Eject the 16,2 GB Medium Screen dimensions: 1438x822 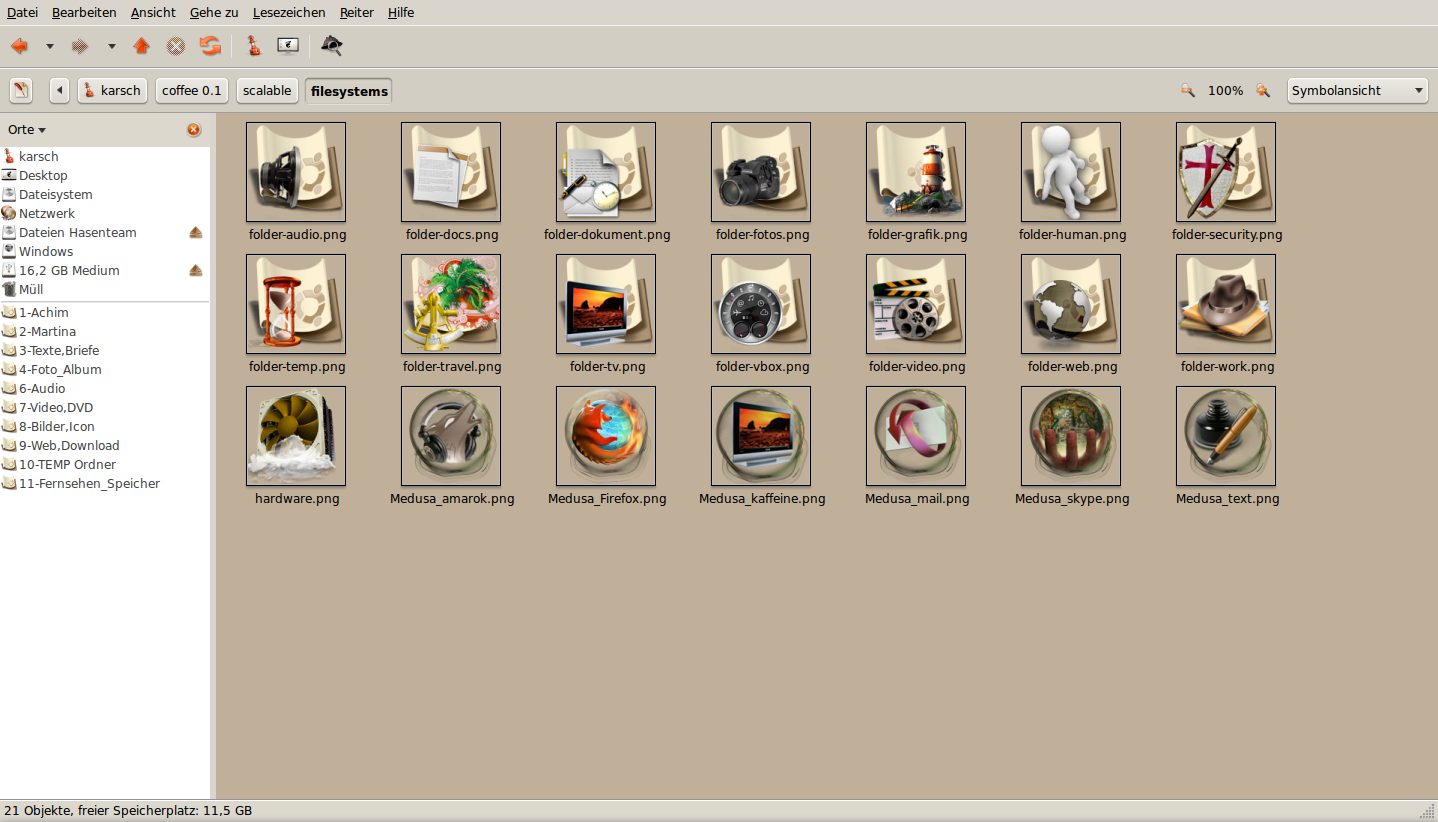click(196, 270)
